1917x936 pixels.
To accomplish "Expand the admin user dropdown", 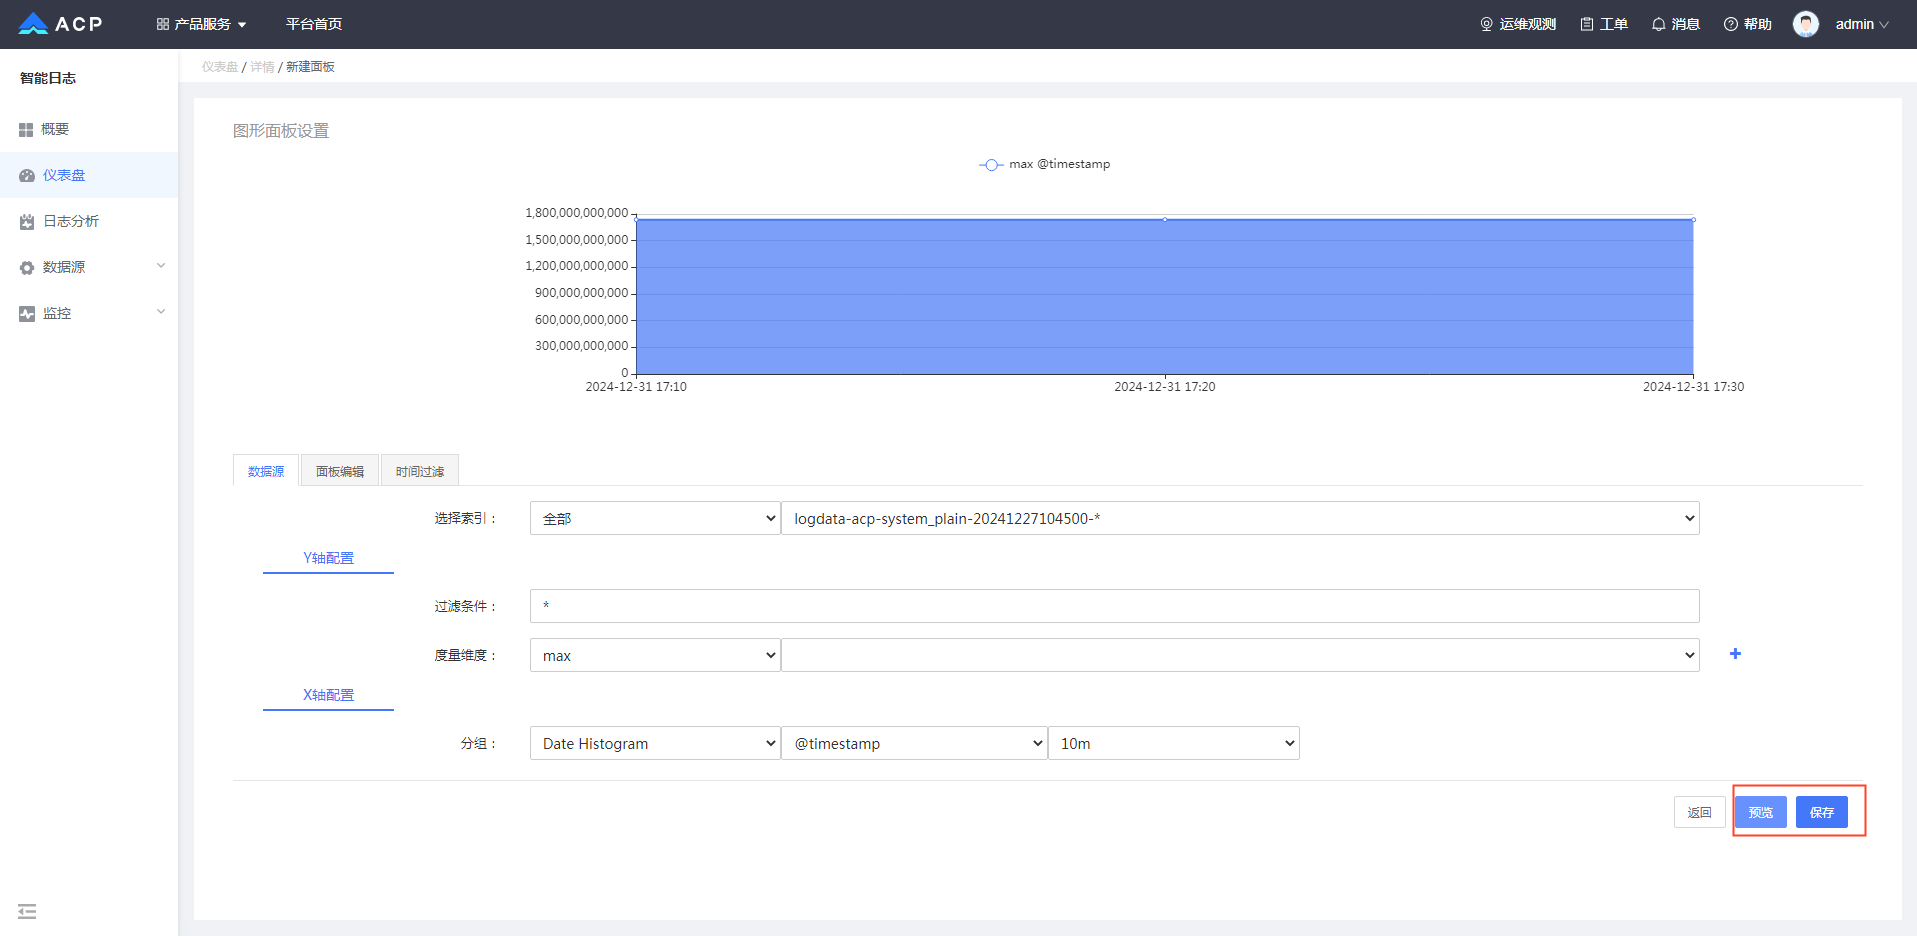I will 1862,24.
